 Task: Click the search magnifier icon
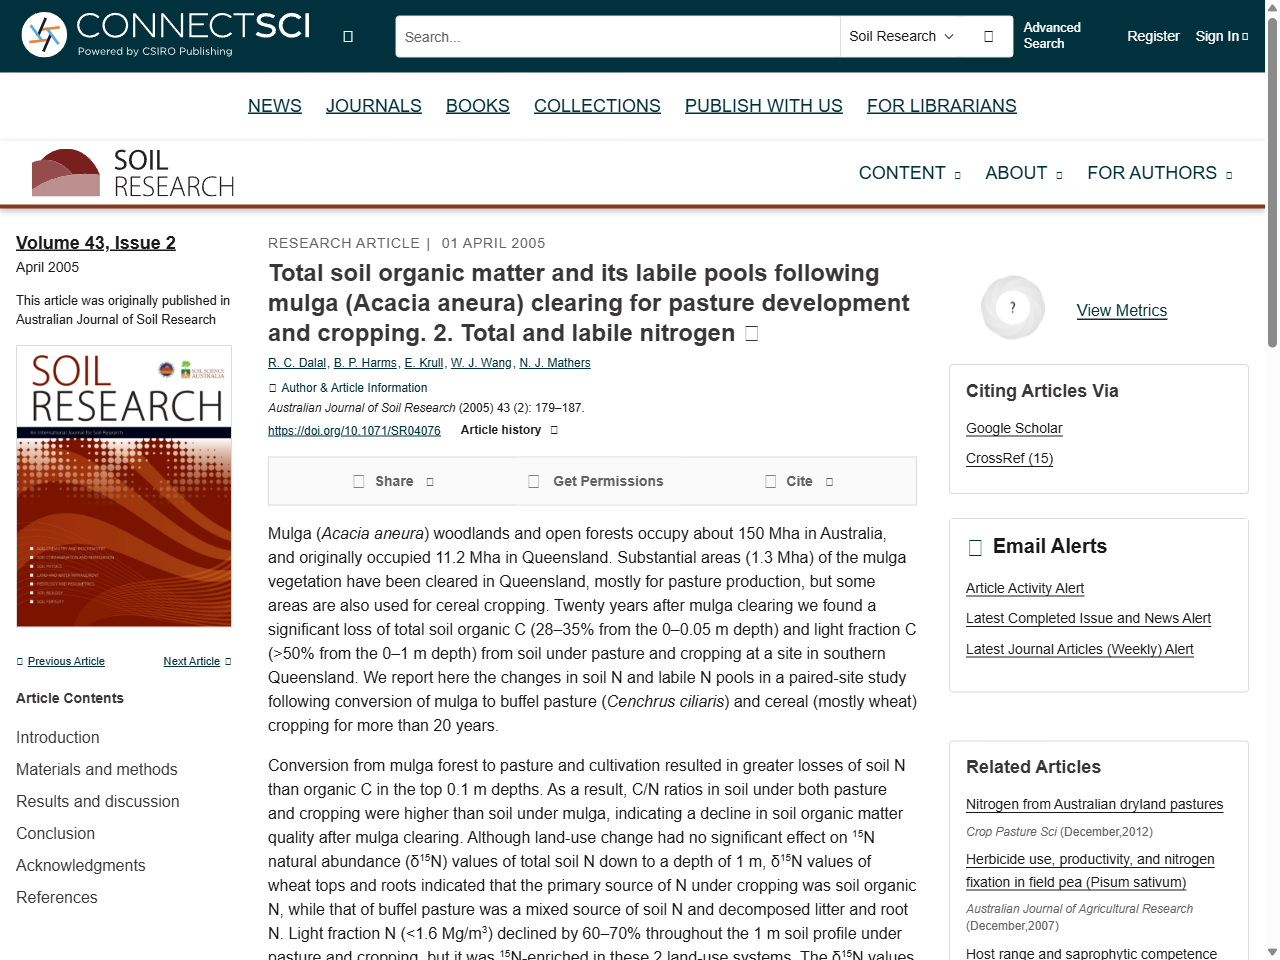tap(988, 35)
